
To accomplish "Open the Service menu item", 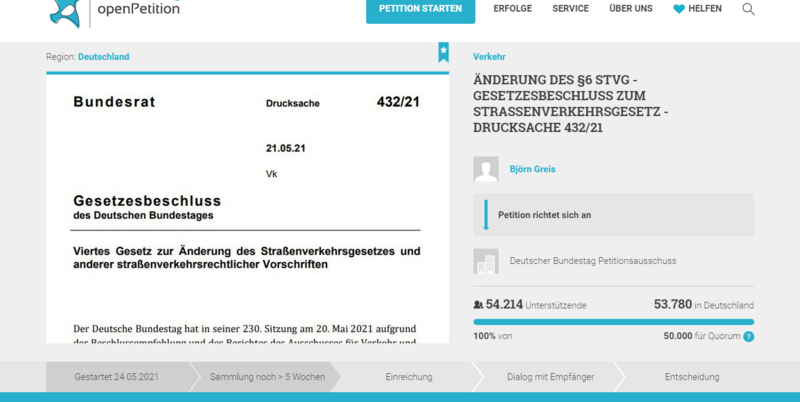I will (x=570, y=9).
